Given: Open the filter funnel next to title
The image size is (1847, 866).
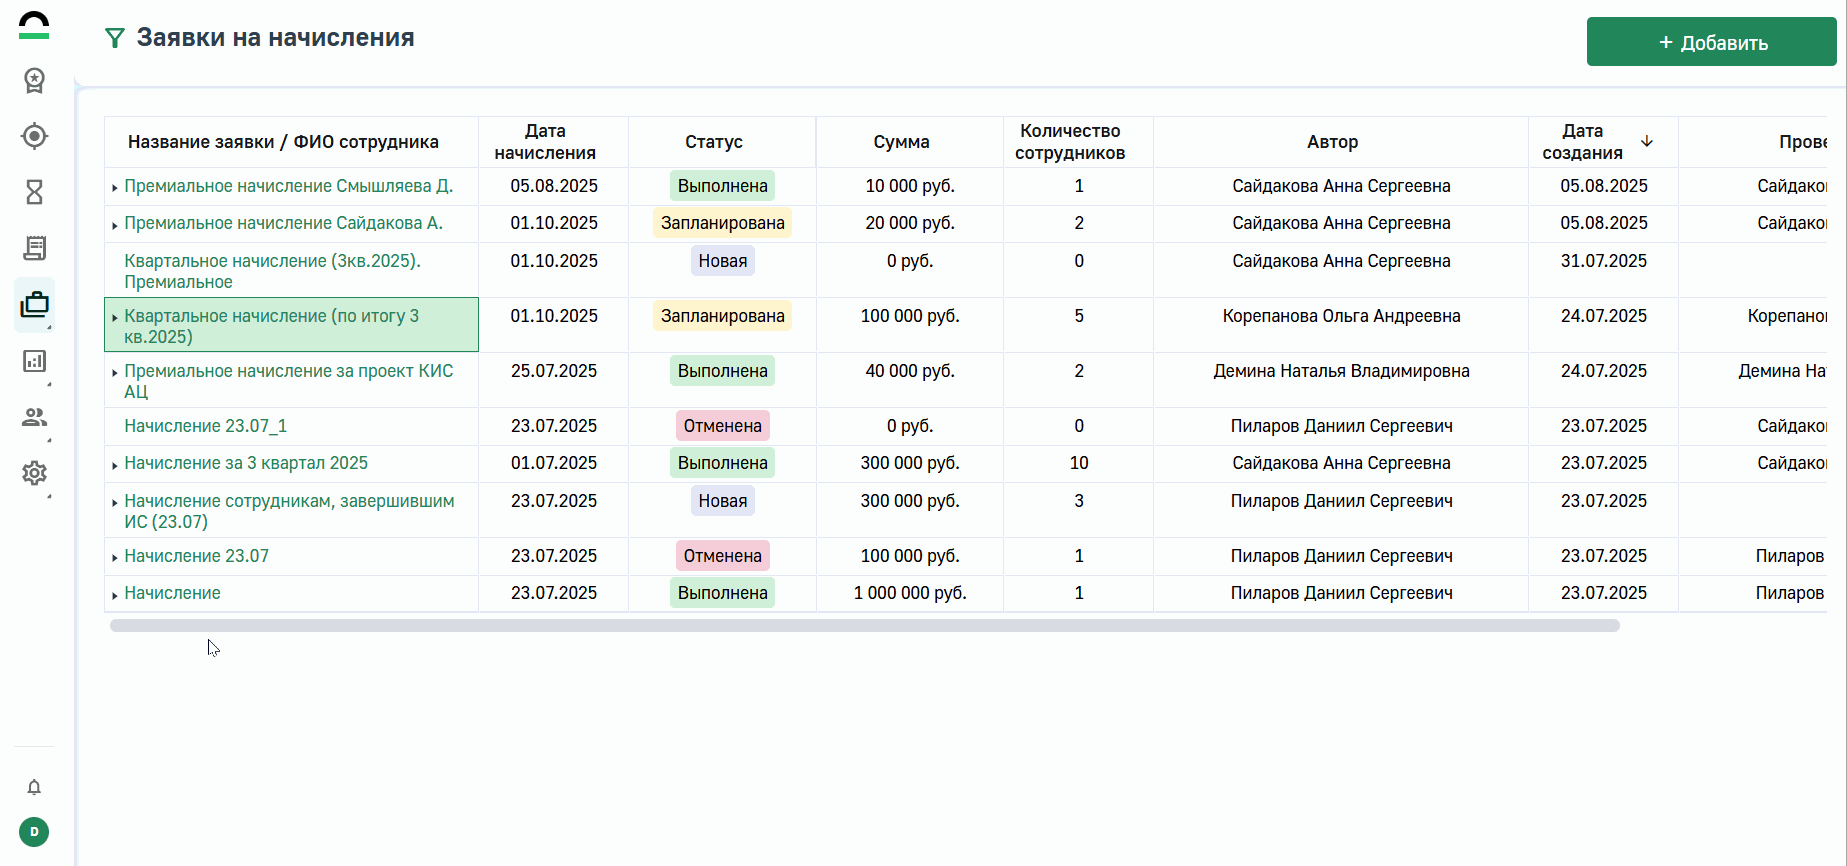Looking at the screenshot, I should [x=115, y=38].
